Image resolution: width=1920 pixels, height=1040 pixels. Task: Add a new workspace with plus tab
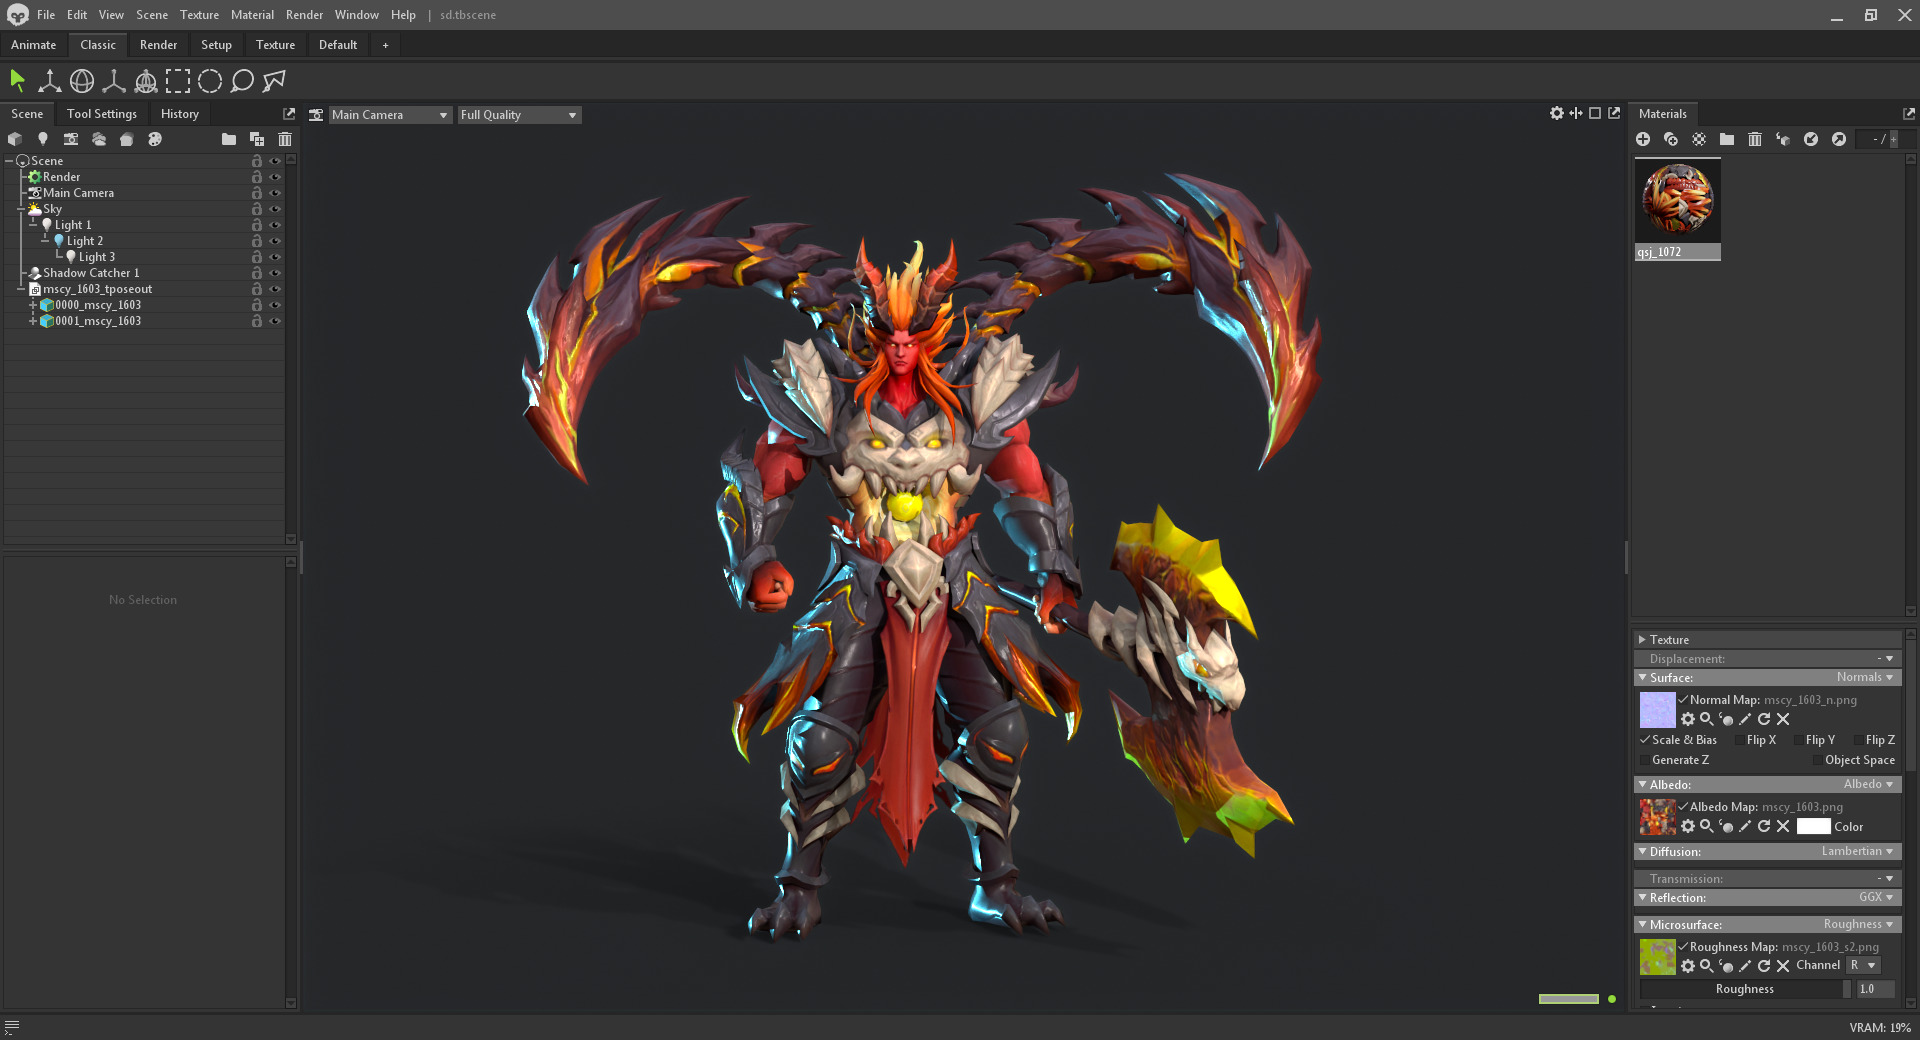pyautogui.click(x=385, y=45)
